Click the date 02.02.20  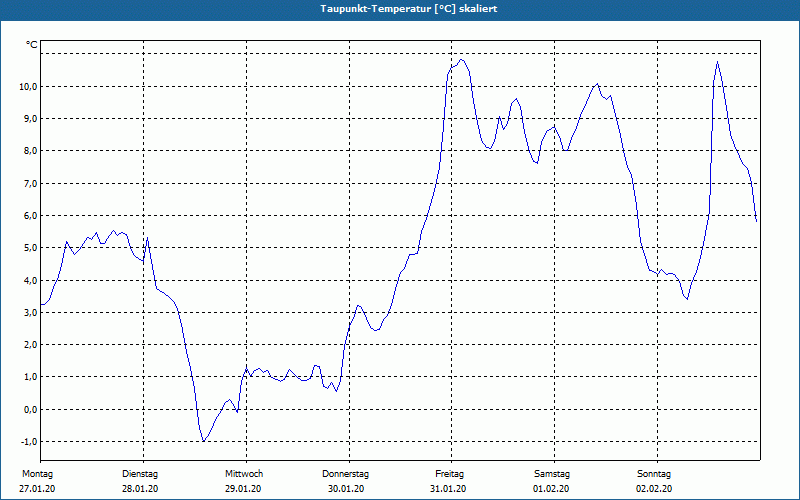tap(654, 489)
